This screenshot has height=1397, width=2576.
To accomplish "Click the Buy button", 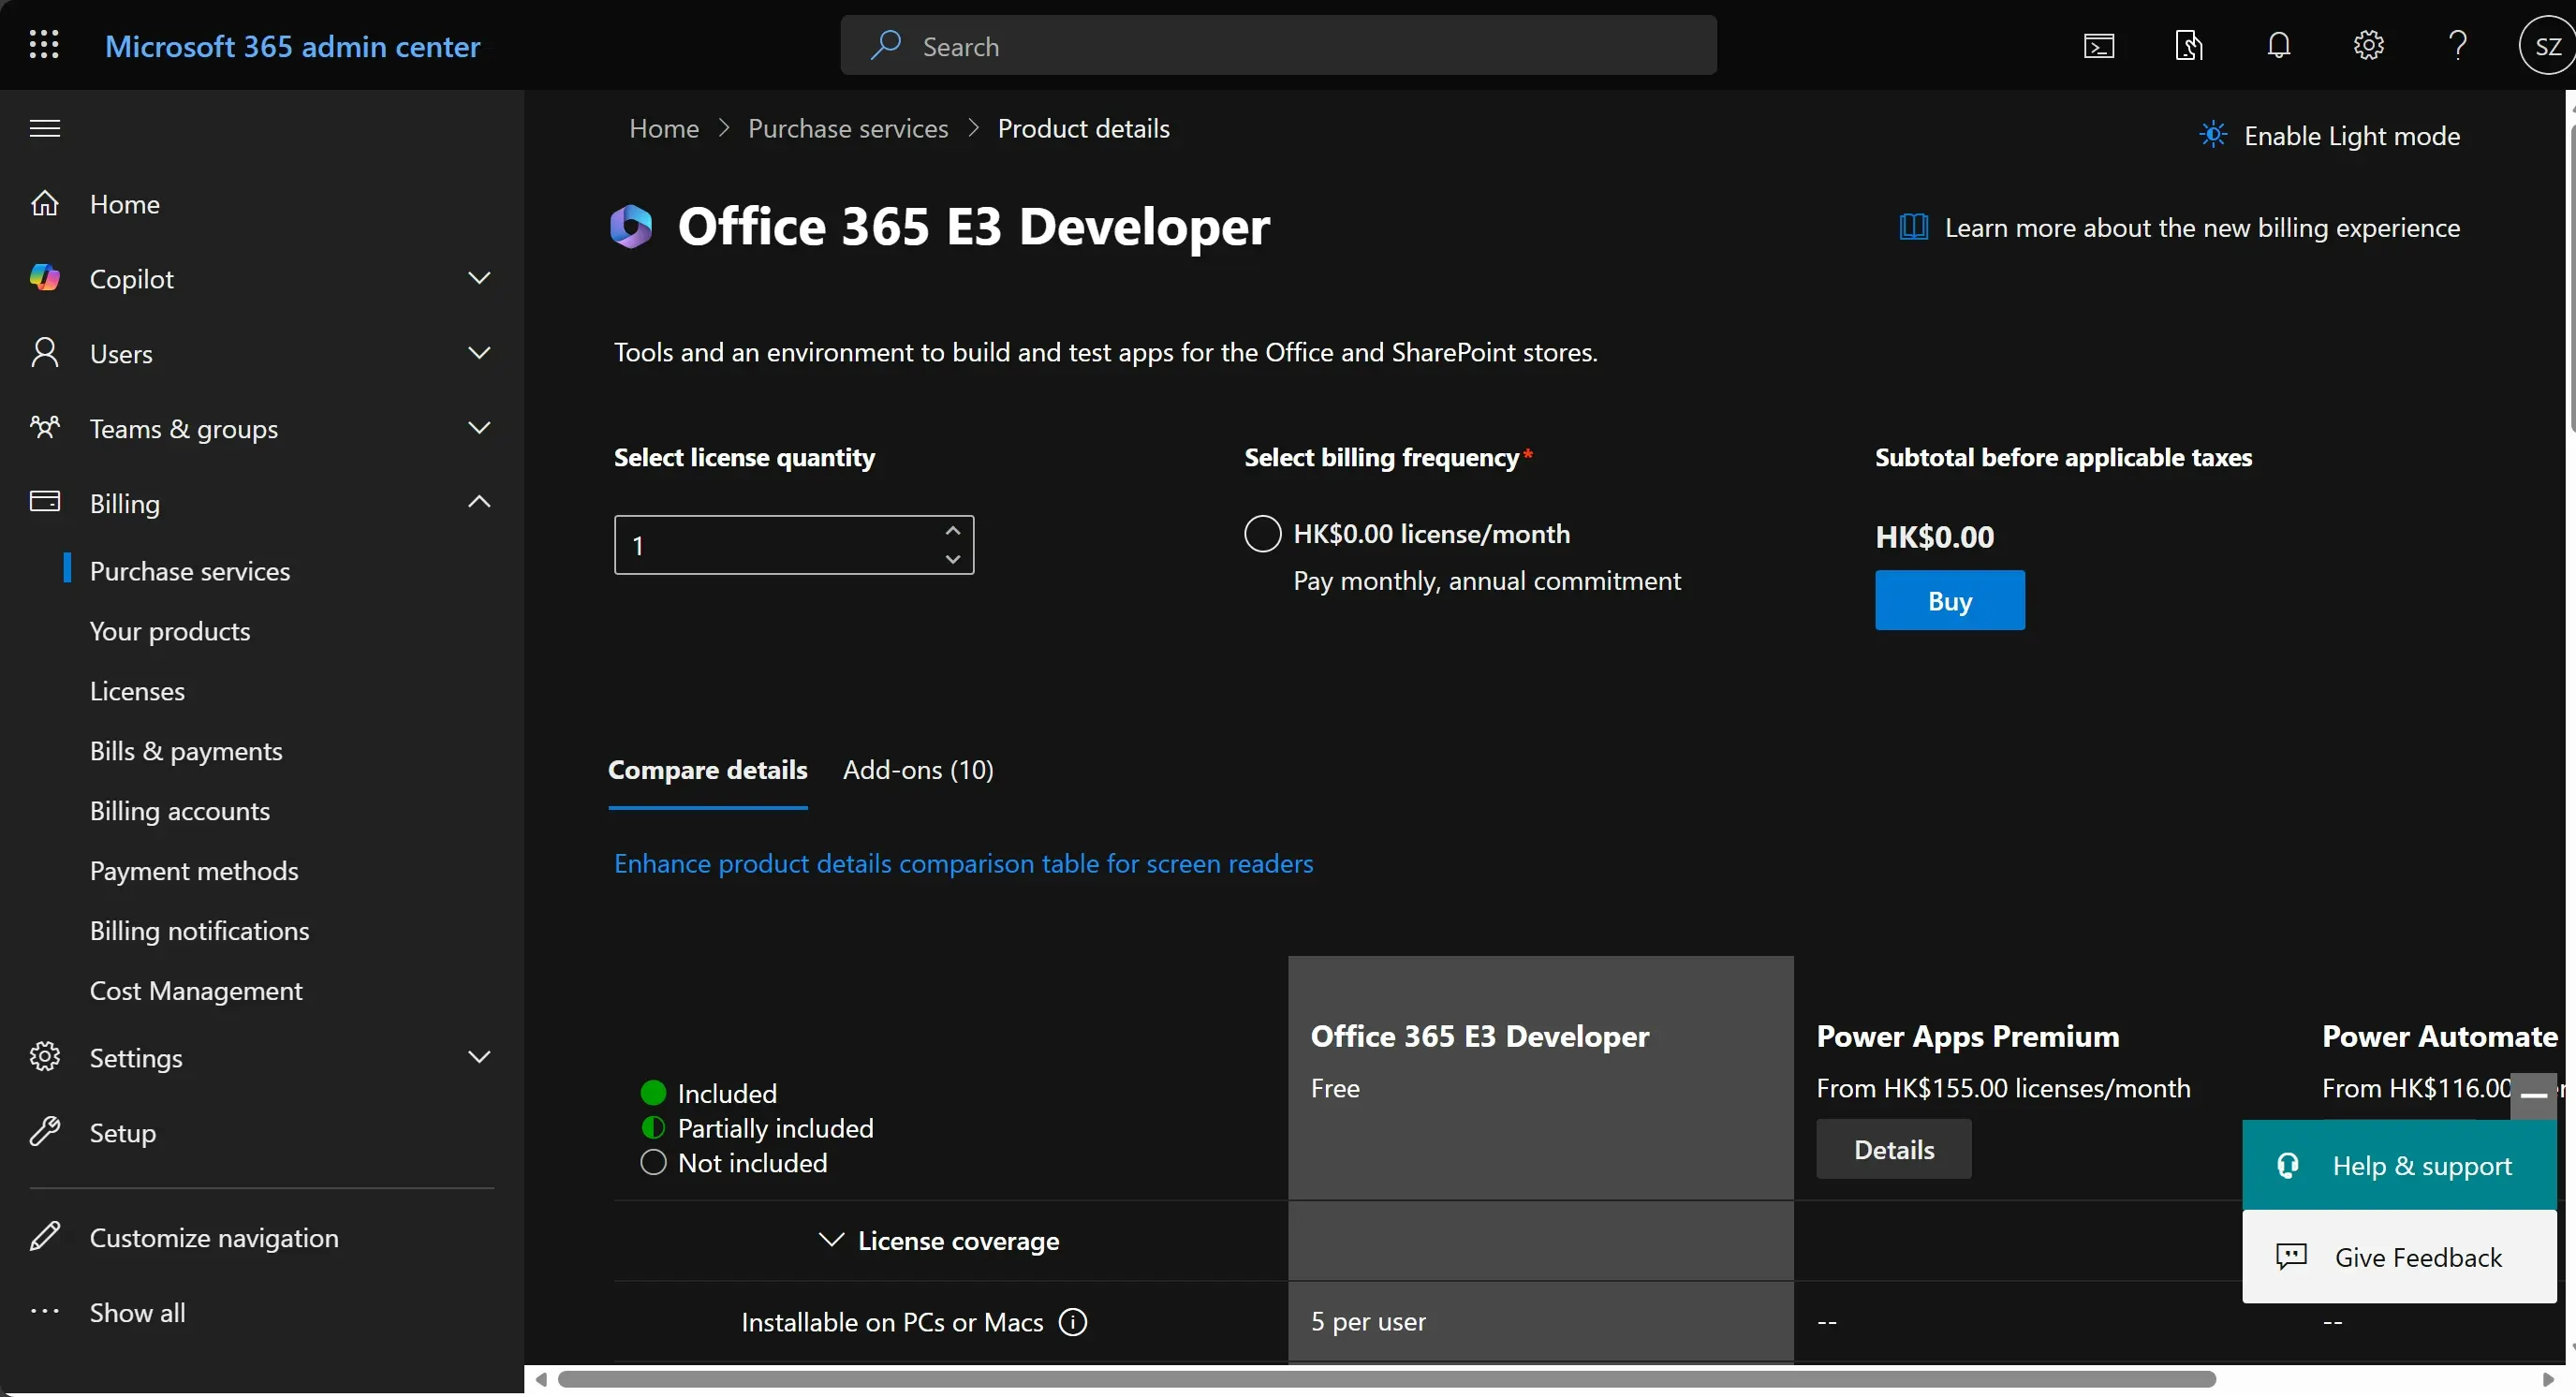I will click(x=1949, y=600).
